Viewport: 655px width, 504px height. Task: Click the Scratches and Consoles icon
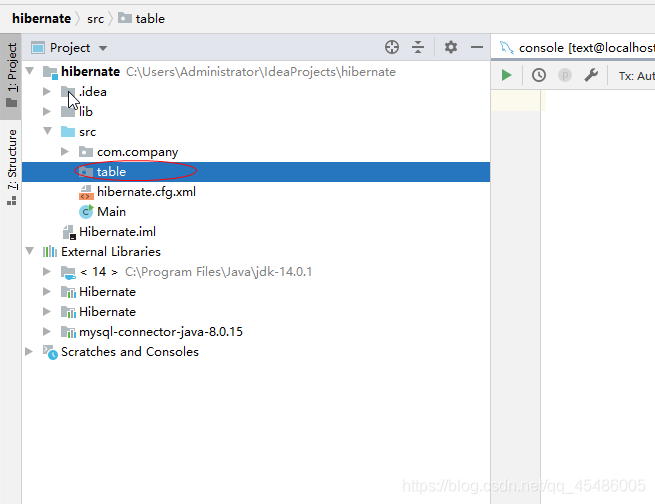[50, 352]
